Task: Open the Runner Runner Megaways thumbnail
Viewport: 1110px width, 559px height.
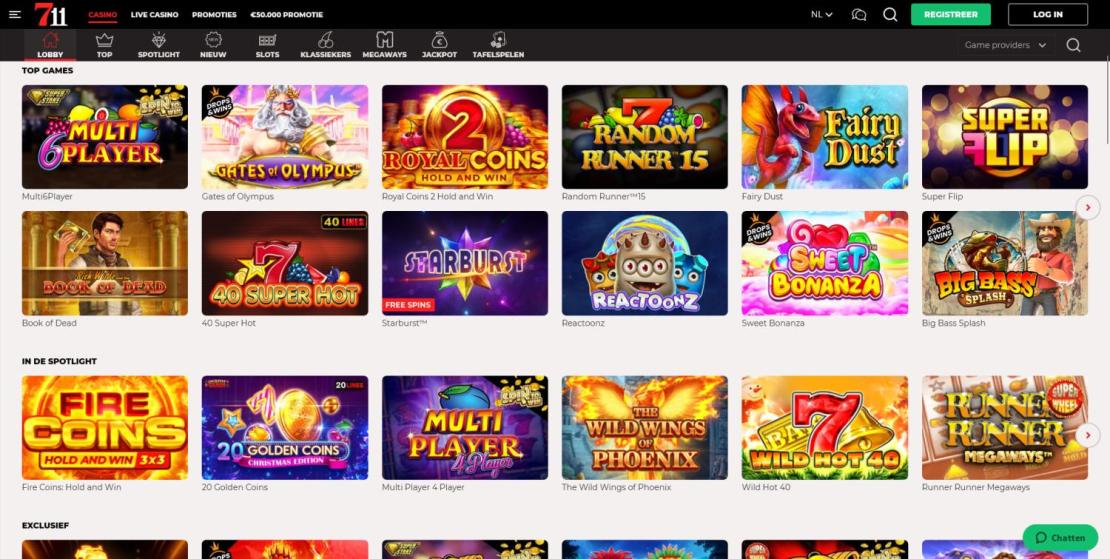Action: 1005,427
